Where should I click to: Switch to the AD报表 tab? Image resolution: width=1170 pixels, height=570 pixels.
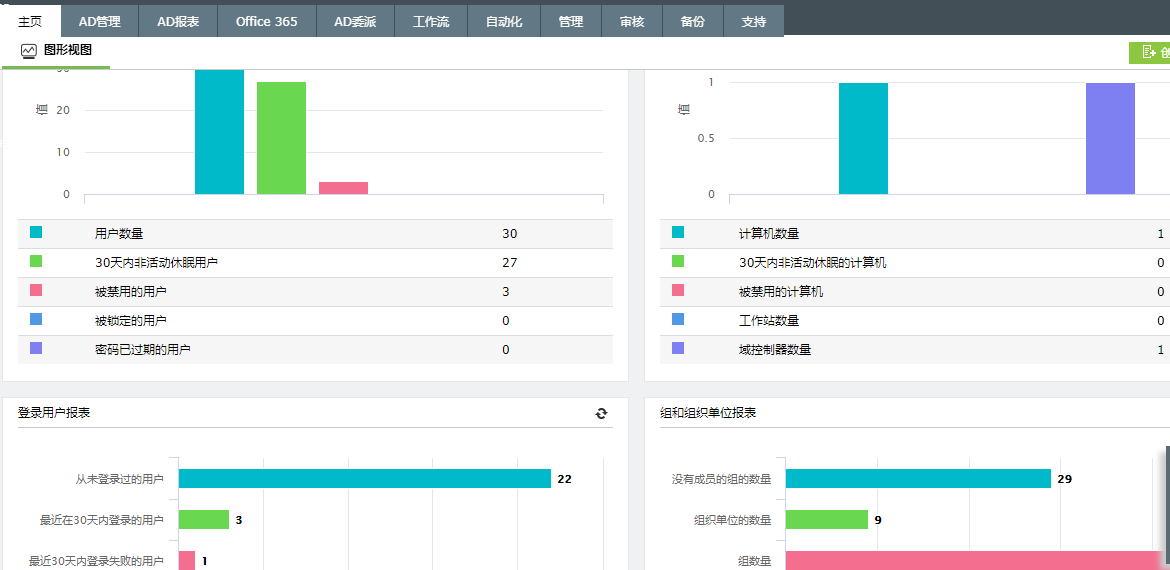coord(180,21)
